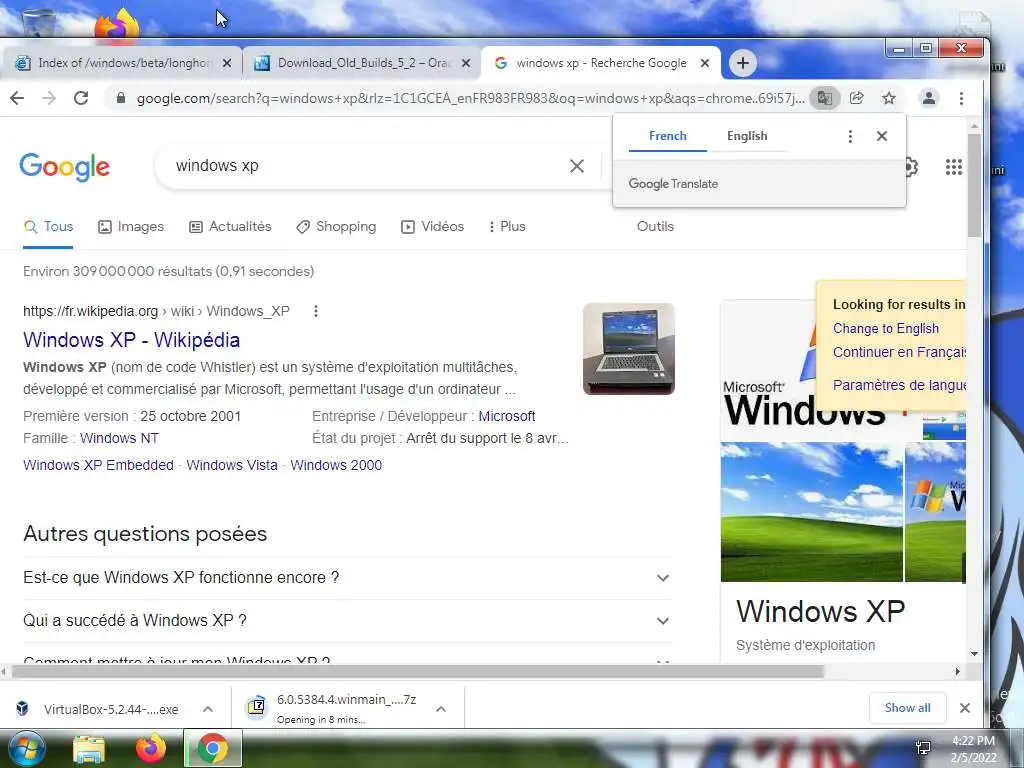The width and height of the screenshot is (1024, 768).
Task: Expand 'Qui a succédé à Windows XP ?'
Action: (x=347, y=620)
